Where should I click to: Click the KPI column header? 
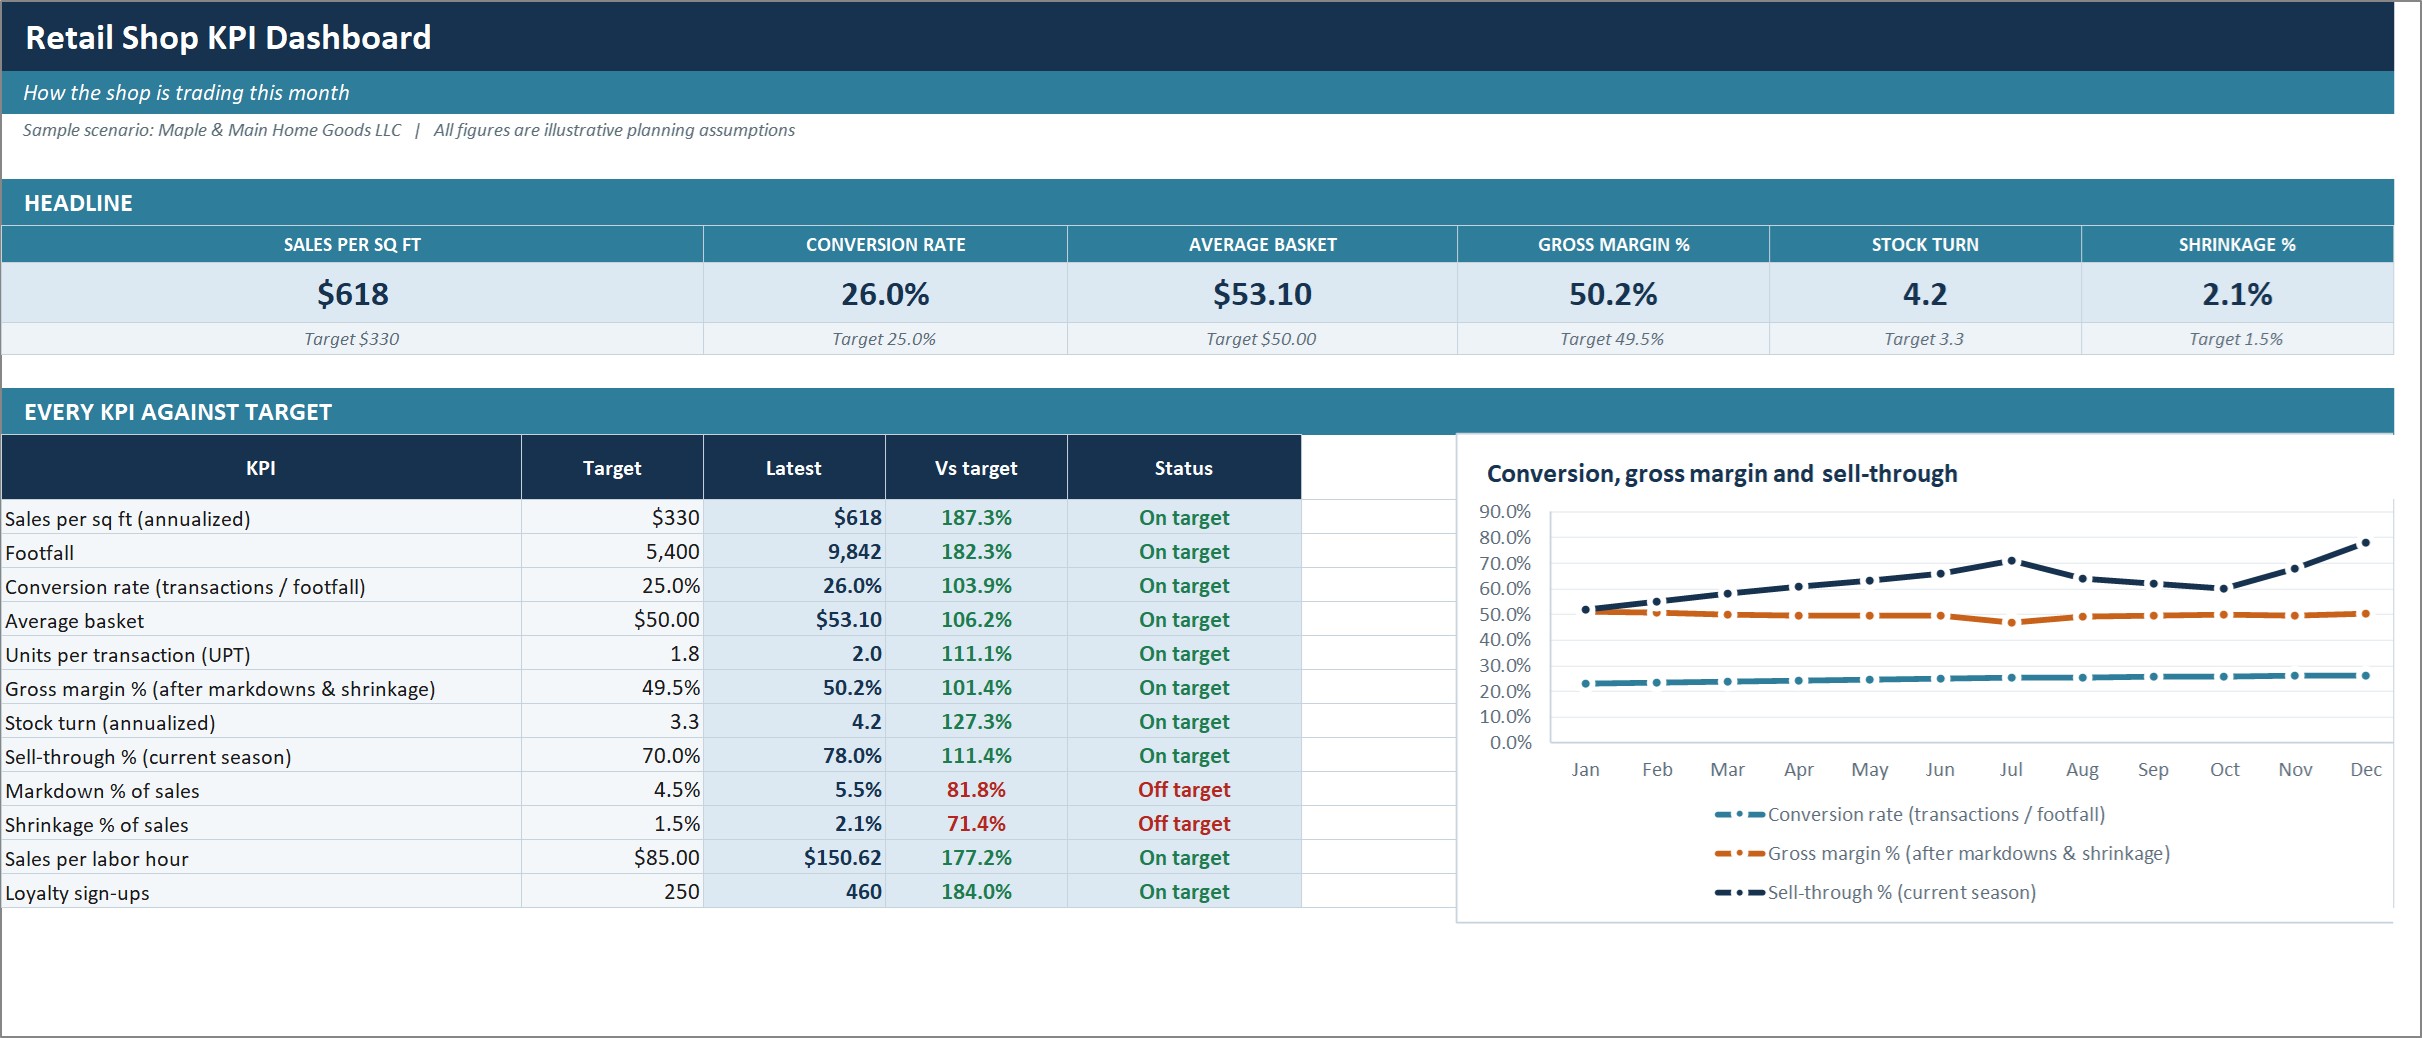[x=261, y=468]
